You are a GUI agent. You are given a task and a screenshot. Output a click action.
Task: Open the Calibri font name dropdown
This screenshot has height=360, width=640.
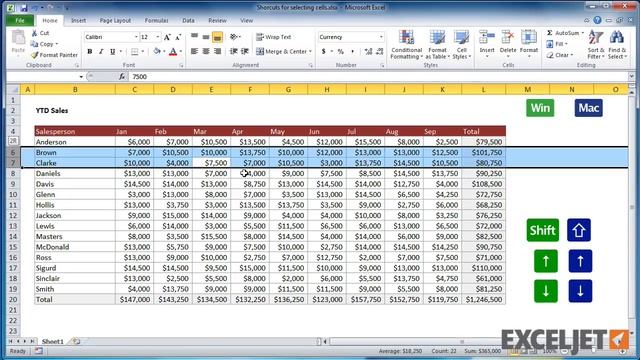(136, 37)
